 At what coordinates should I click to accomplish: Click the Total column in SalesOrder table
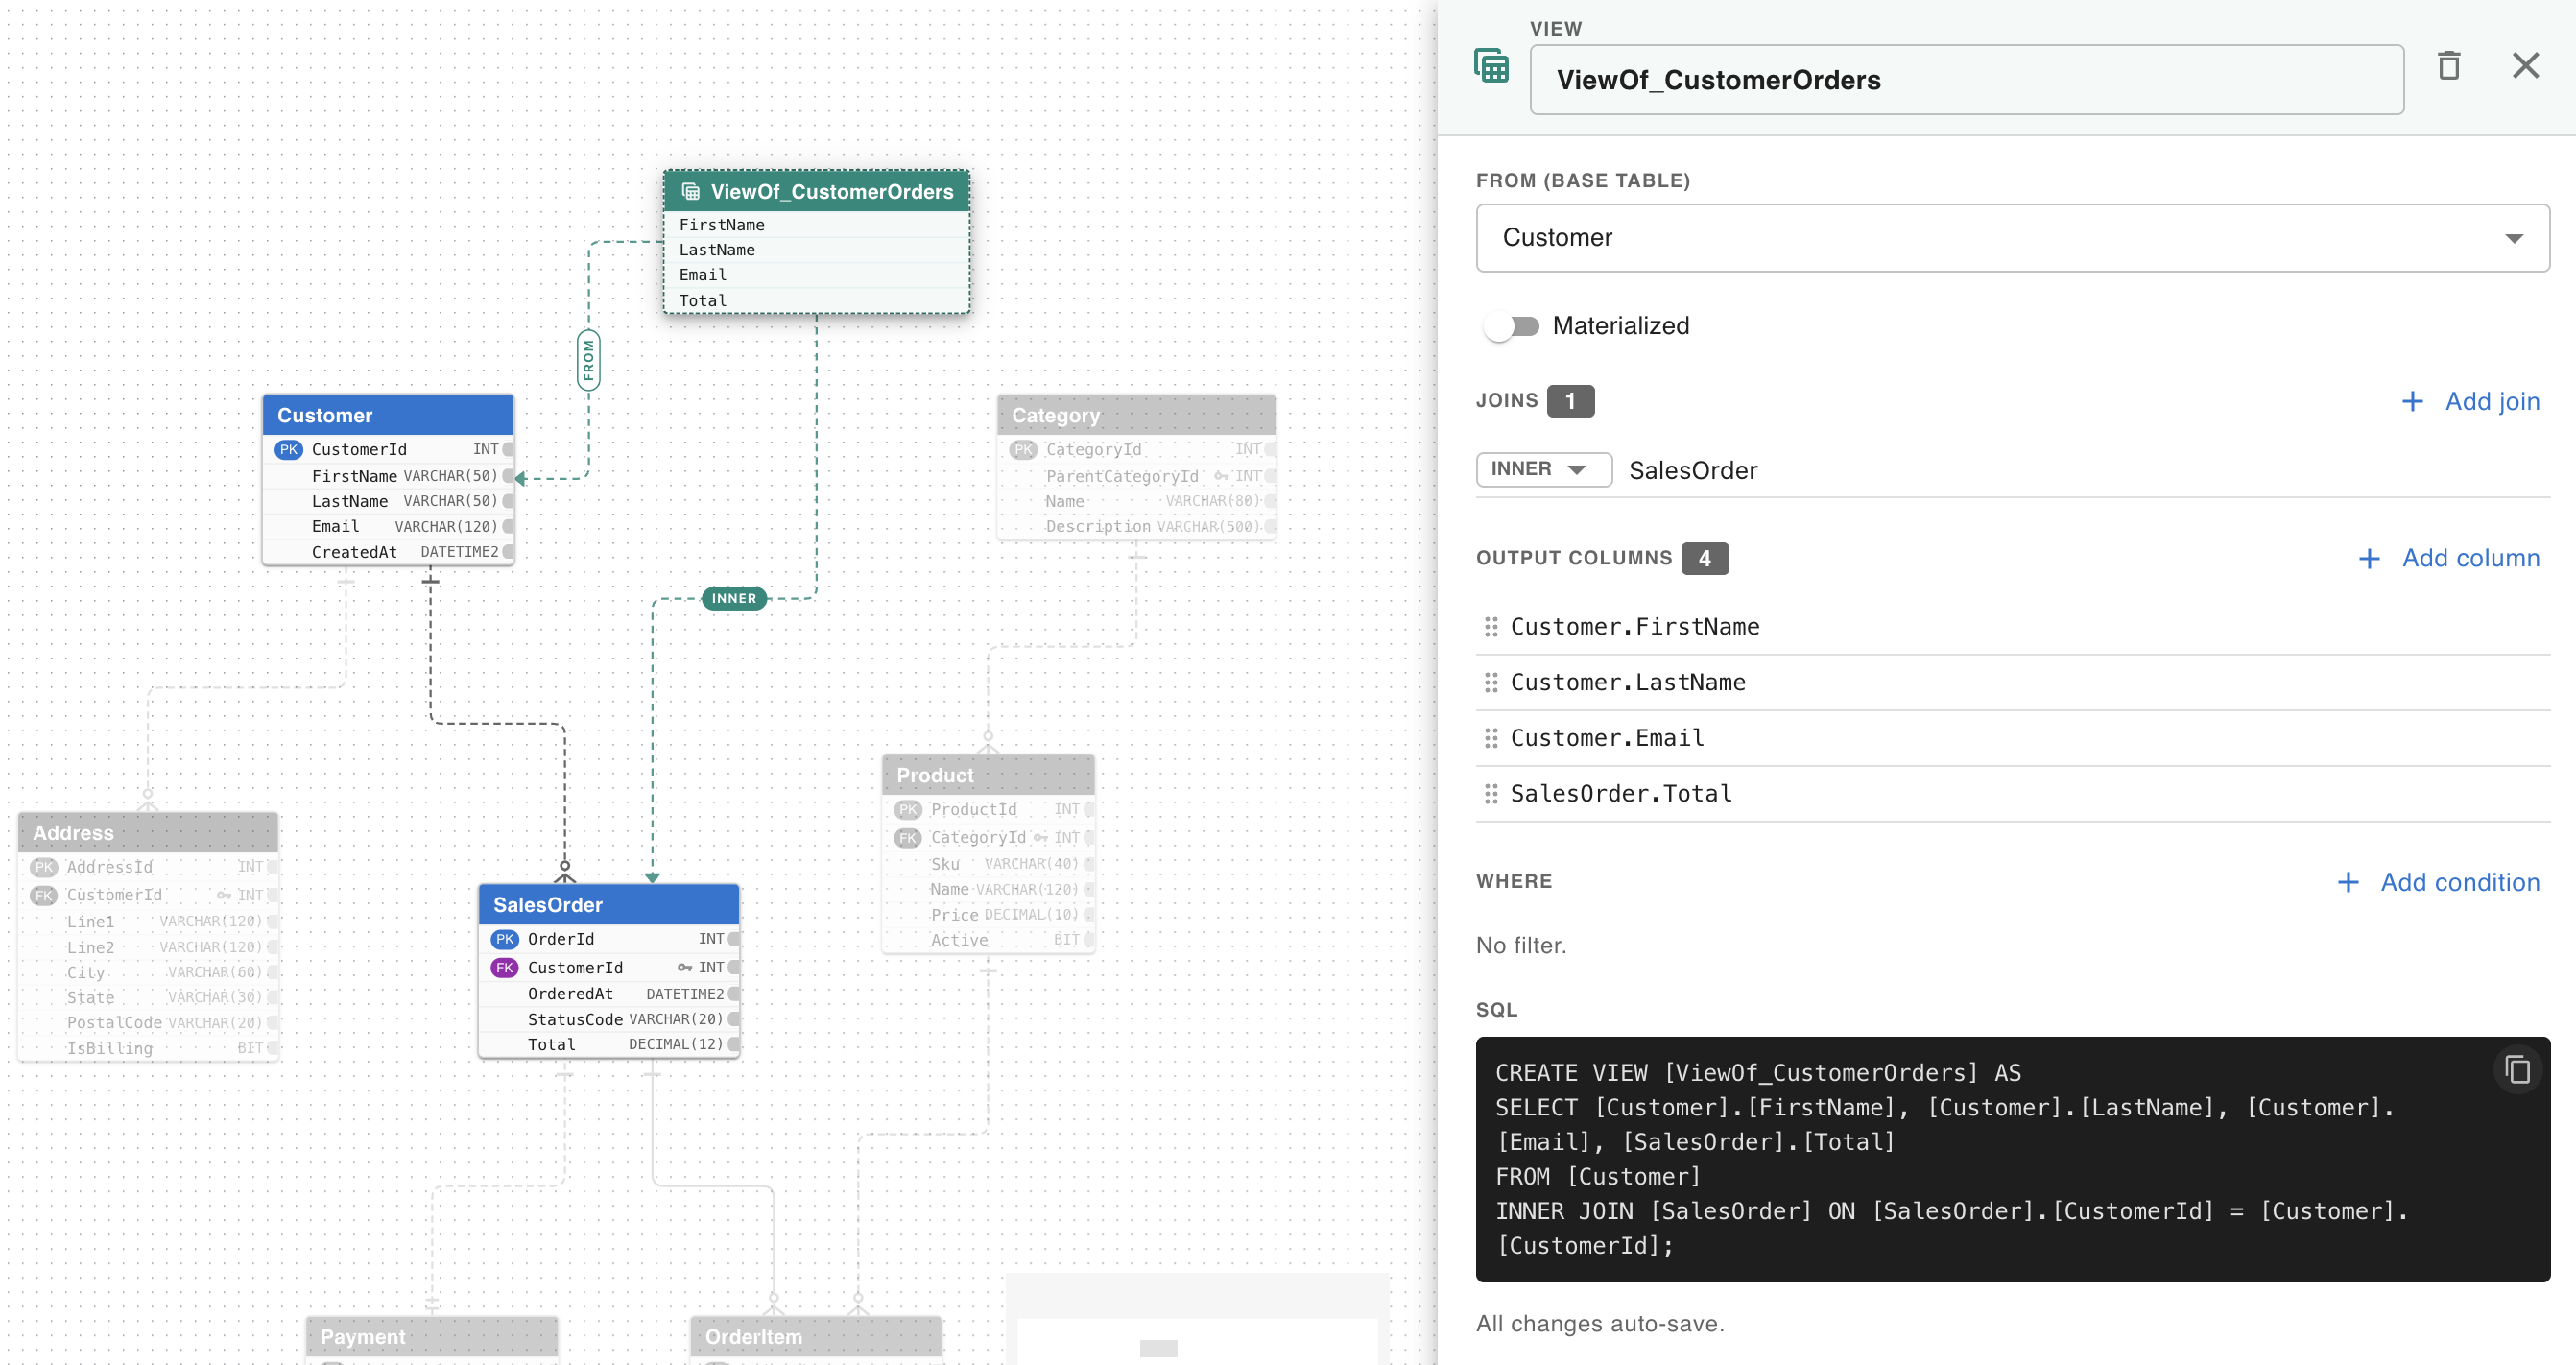click(x=608, y=1044)
